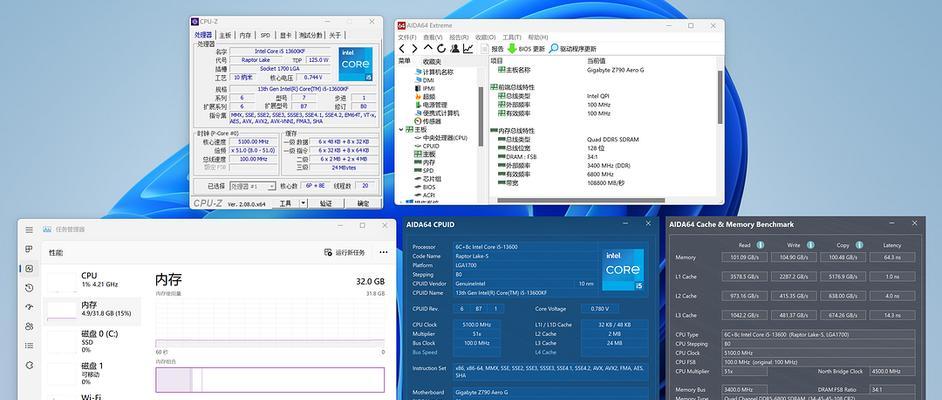Click Up arrow in AIDA64 Extreme toolbar
The width and height of the screenshot is (942, 400).
[428, 47]
